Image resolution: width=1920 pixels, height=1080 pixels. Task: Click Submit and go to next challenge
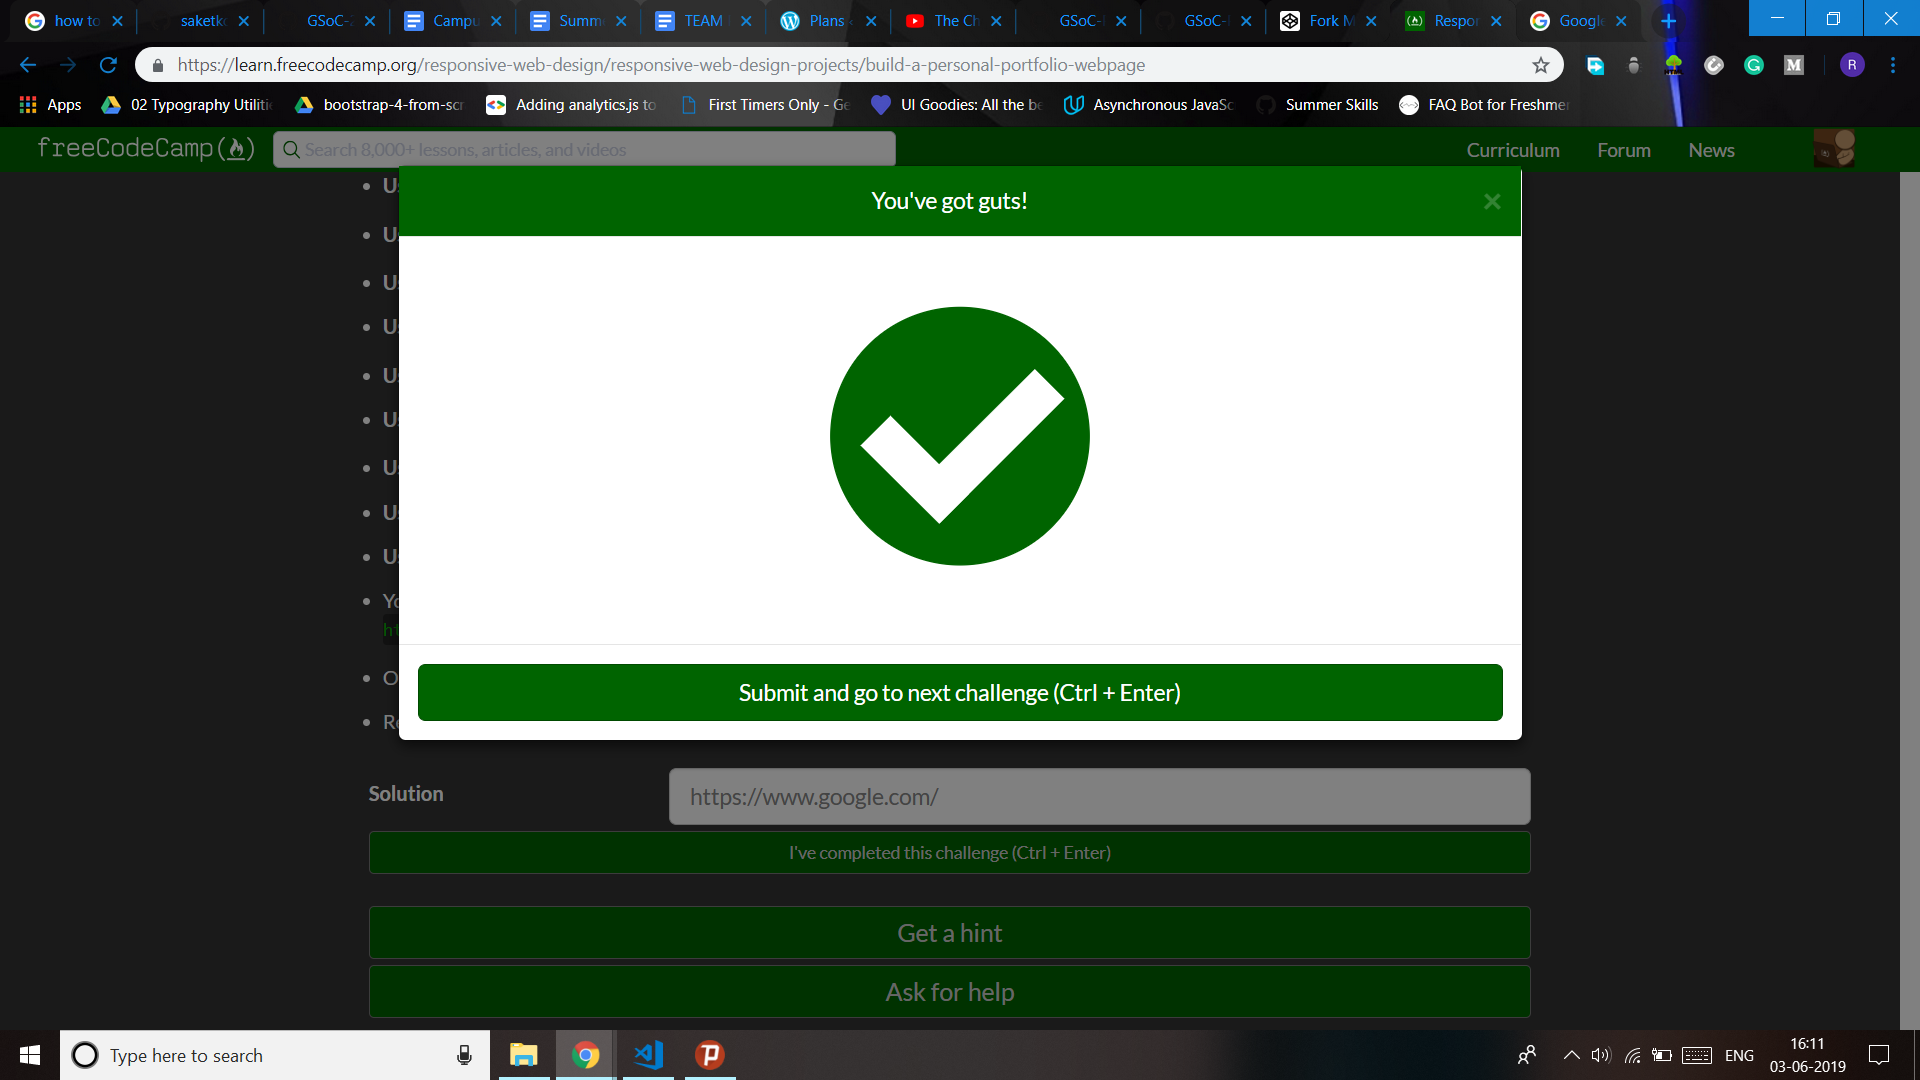[959, 692]
